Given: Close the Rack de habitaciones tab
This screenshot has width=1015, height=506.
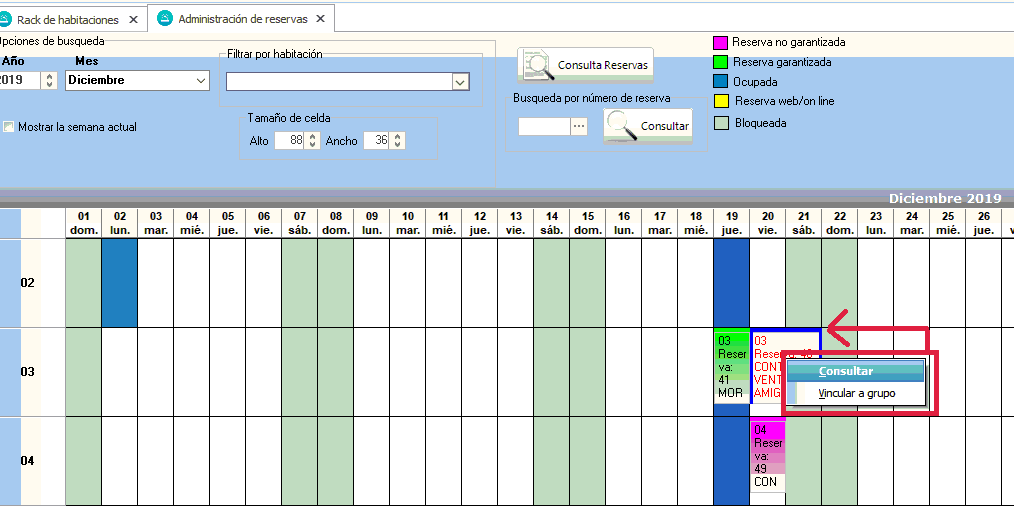Looking at the screenshot, I should coord(134,20).
